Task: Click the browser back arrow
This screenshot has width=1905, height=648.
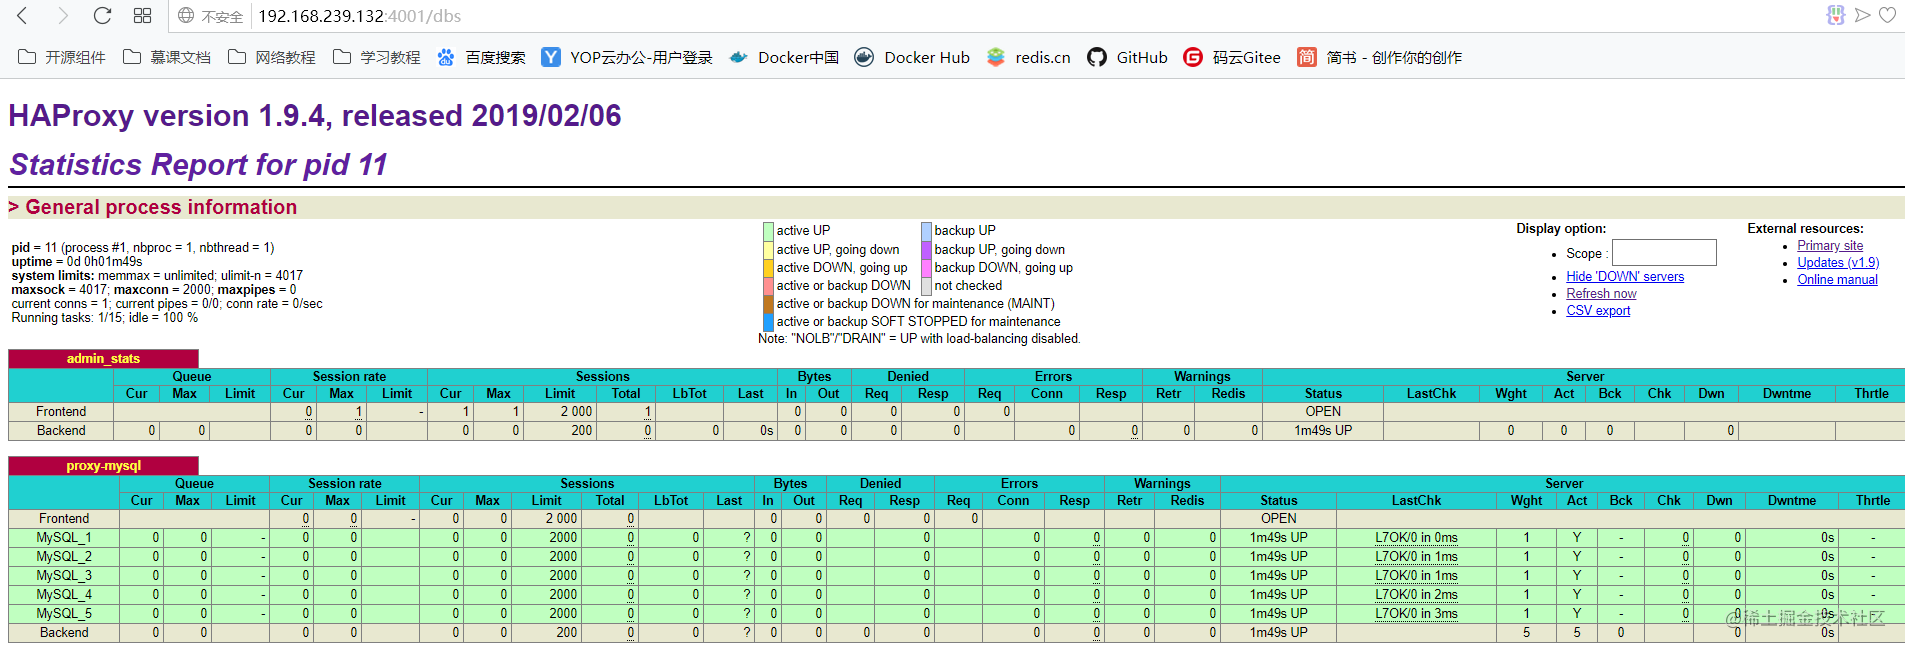Action: (x=22, y=15)
